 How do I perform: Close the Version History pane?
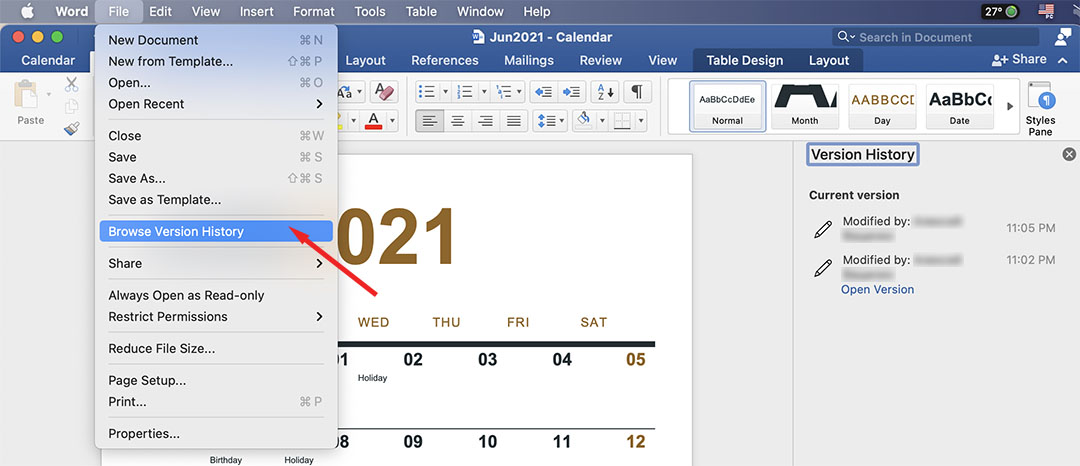click(1069, 154)
